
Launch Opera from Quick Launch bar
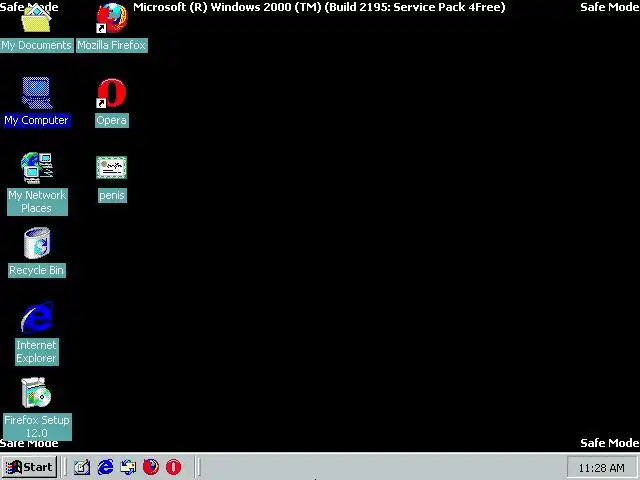point(173,467)
